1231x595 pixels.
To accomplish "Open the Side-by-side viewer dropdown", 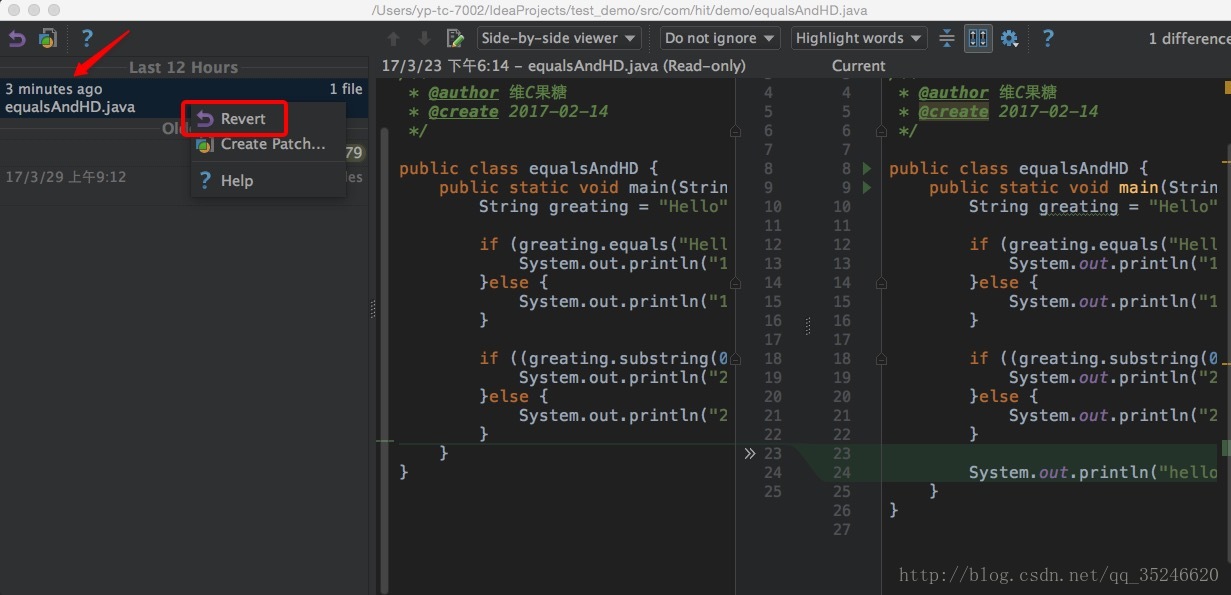I will point(558,38).
